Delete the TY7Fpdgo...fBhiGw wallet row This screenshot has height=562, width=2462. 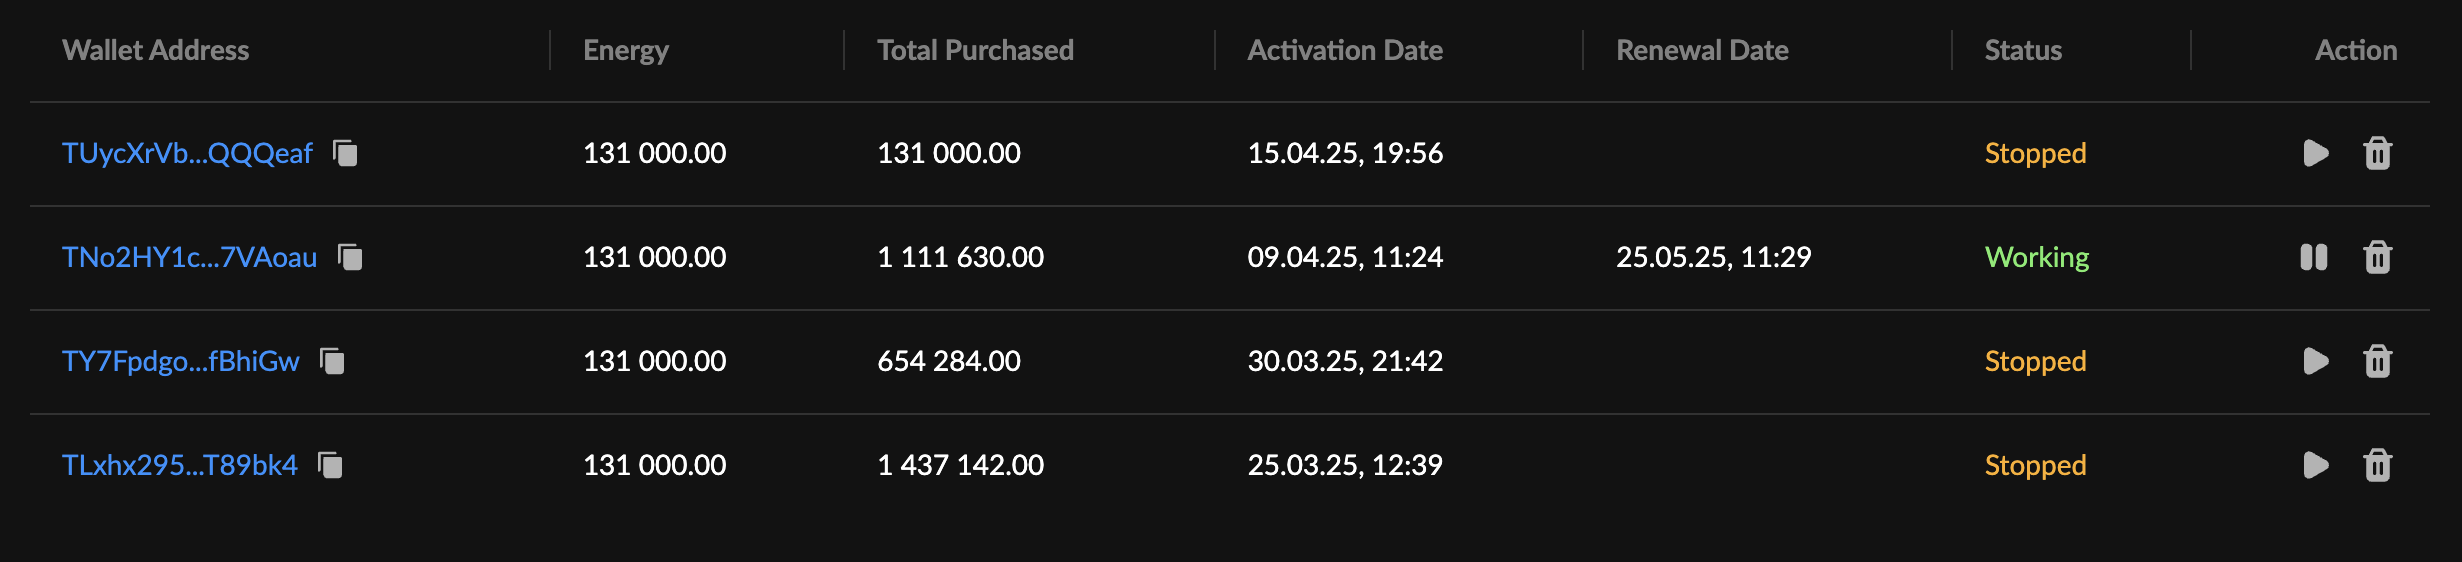[x=2378, y=361]
